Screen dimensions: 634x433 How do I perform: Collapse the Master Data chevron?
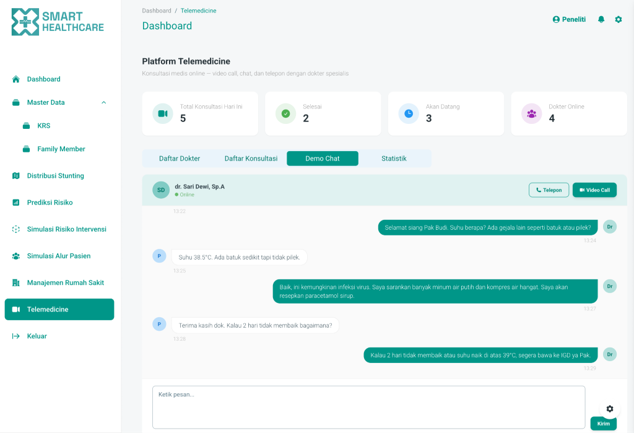[x=104, y=103]
